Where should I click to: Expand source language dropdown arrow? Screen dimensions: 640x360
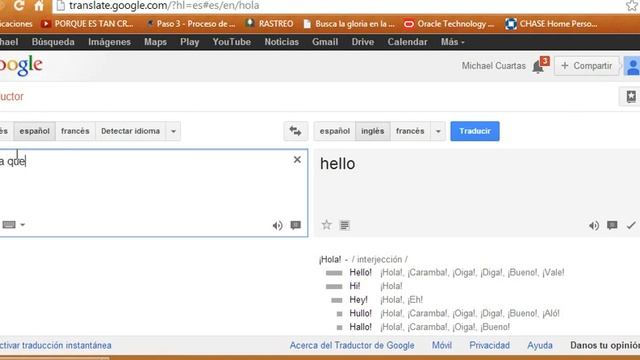(173, 131)
